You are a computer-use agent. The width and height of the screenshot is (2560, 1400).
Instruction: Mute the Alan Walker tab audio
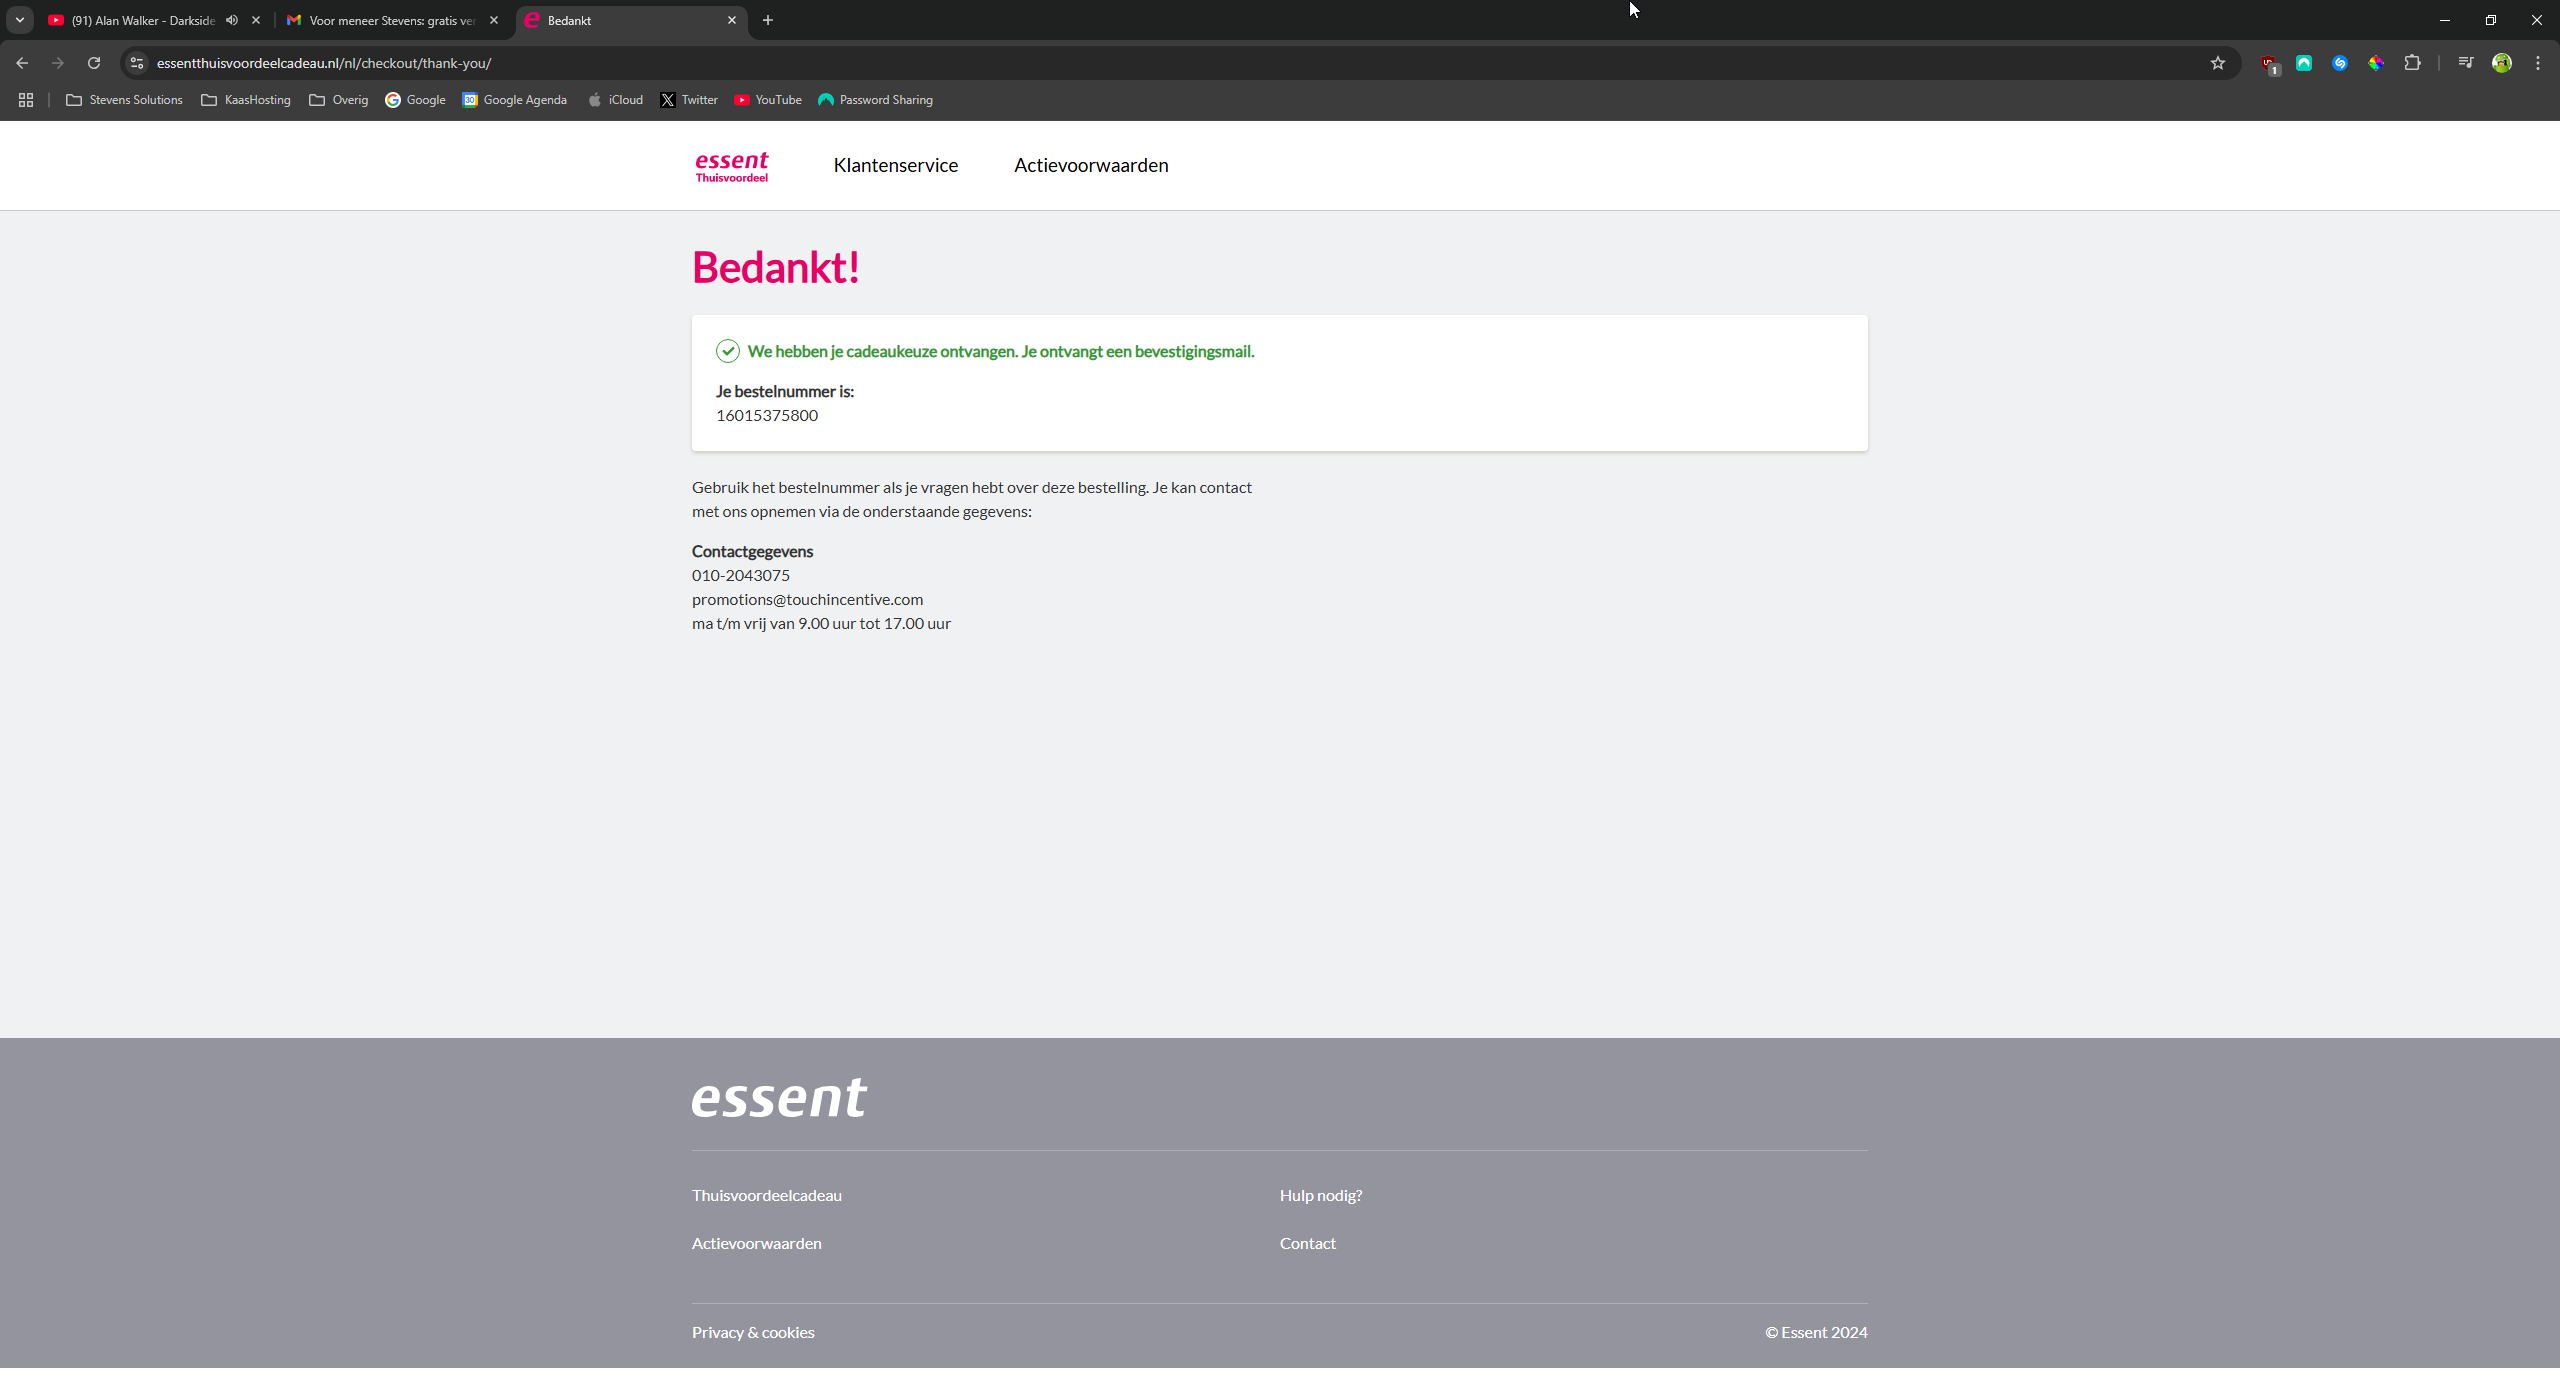point(232,20)
